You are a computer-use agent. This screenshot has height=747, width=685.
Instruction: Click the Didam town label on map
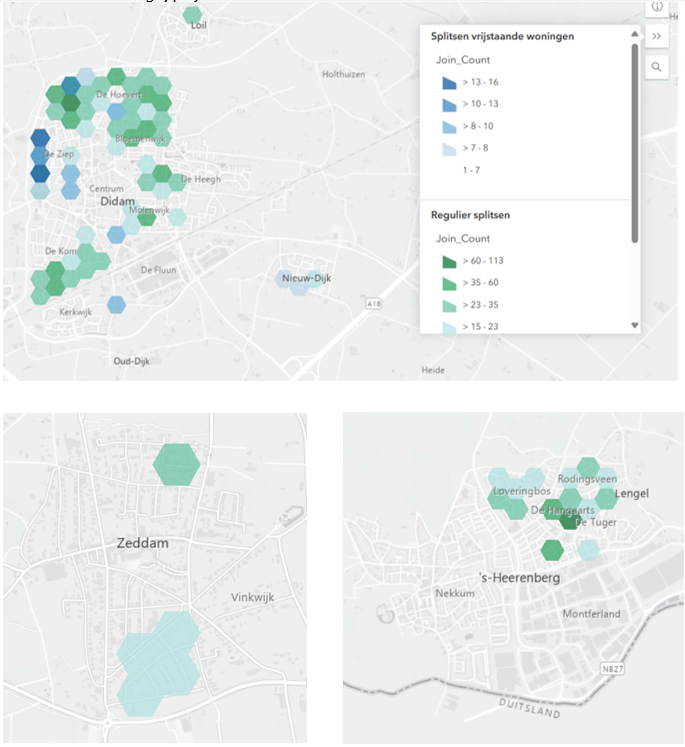point(118,202)
